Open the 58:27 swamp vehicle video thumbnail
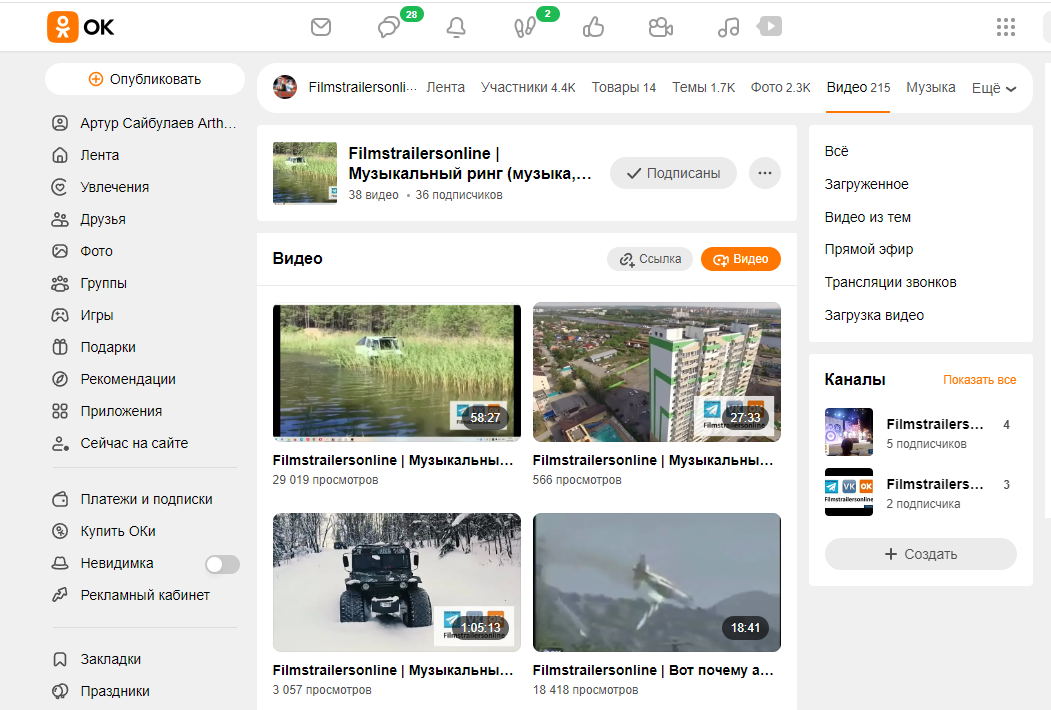The image size is (1051, 710). click(x=397, y=372)
